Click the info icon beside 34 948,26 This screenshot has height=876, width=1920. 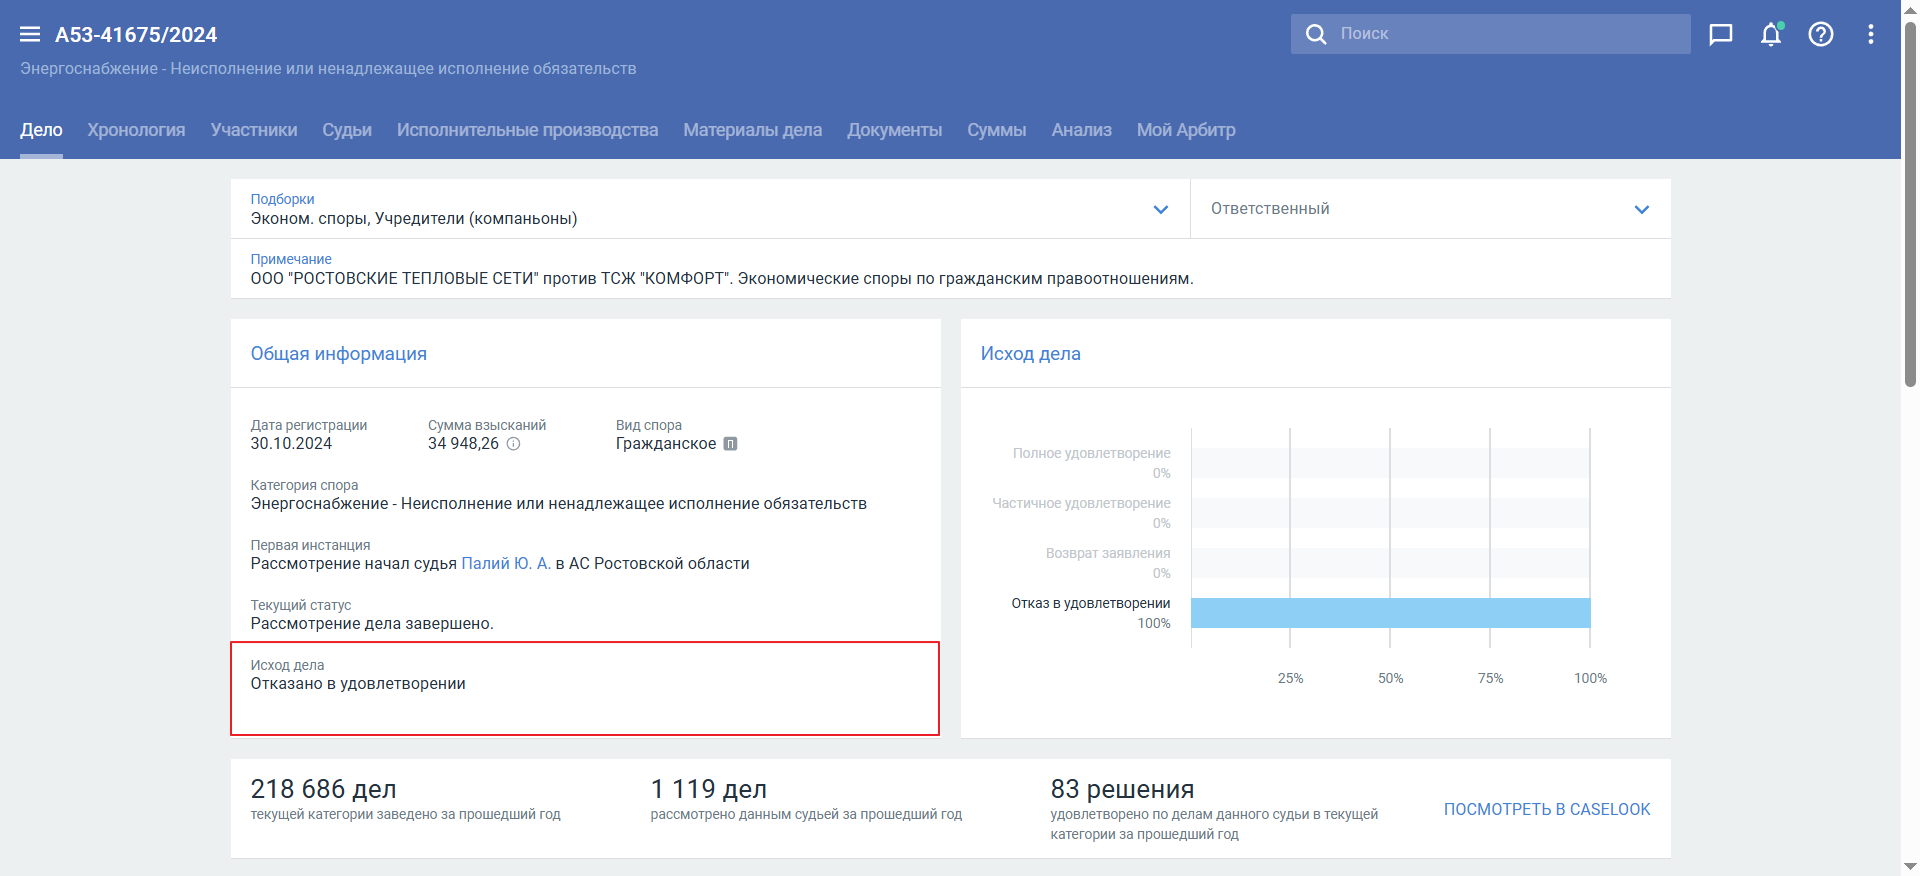click(x=513, y=444)
